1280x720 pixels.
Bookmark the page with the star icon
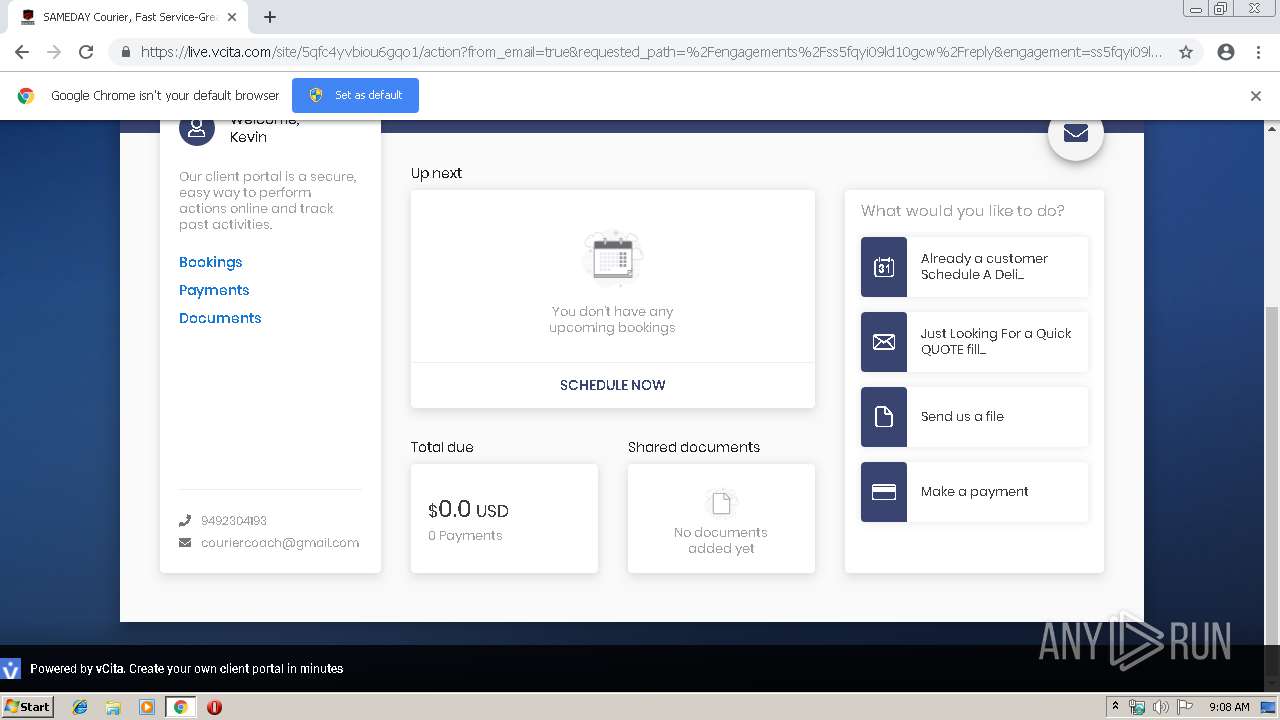click(1186, 52)
